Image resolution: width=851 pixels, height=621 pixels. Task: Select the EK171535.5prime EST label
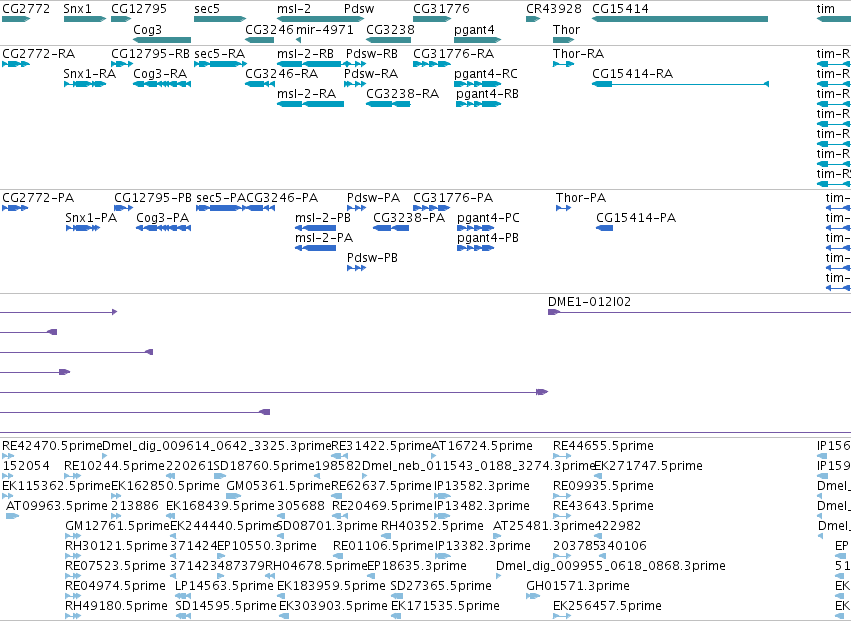pos(445,605)
